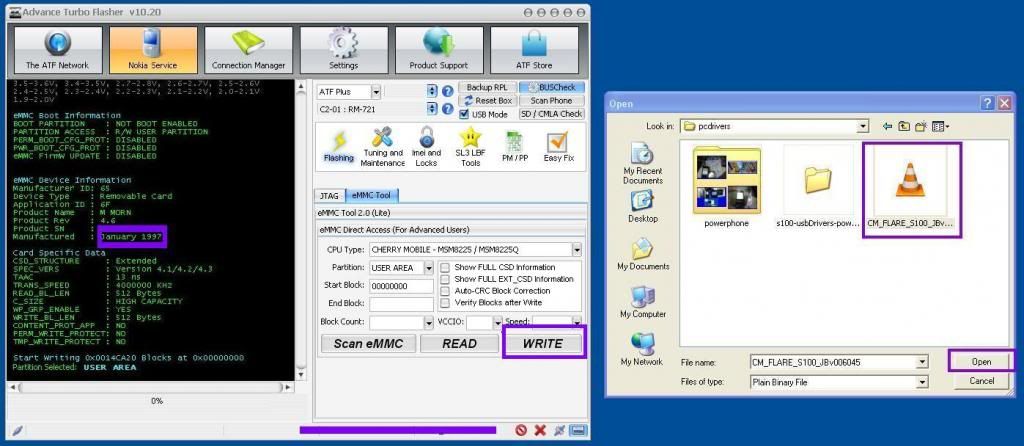Expand the CPU Type dropdown

[576, 249]
